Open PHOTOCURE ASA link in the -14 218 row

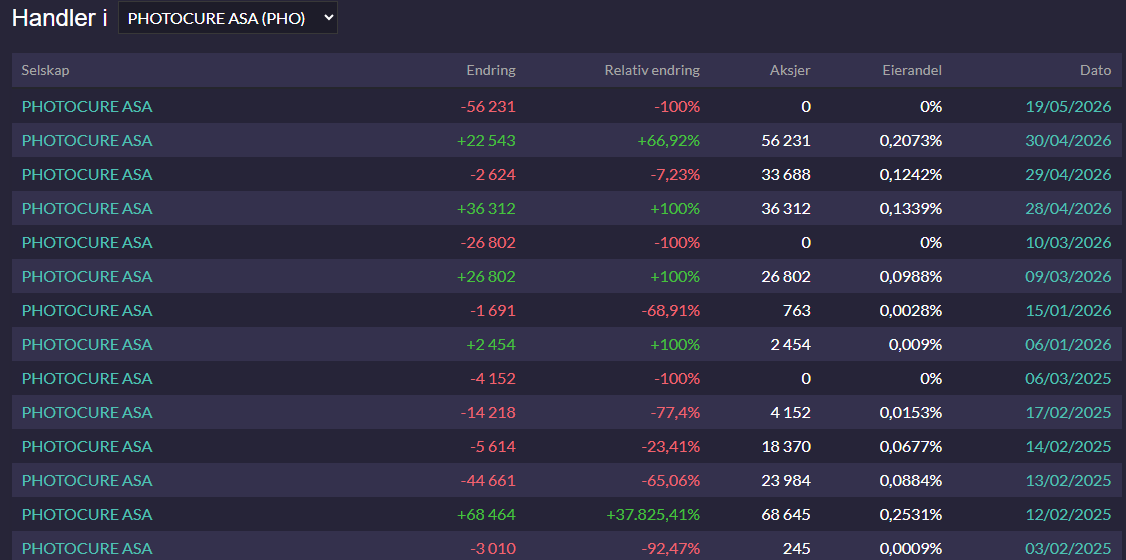(x=87, y=413)
